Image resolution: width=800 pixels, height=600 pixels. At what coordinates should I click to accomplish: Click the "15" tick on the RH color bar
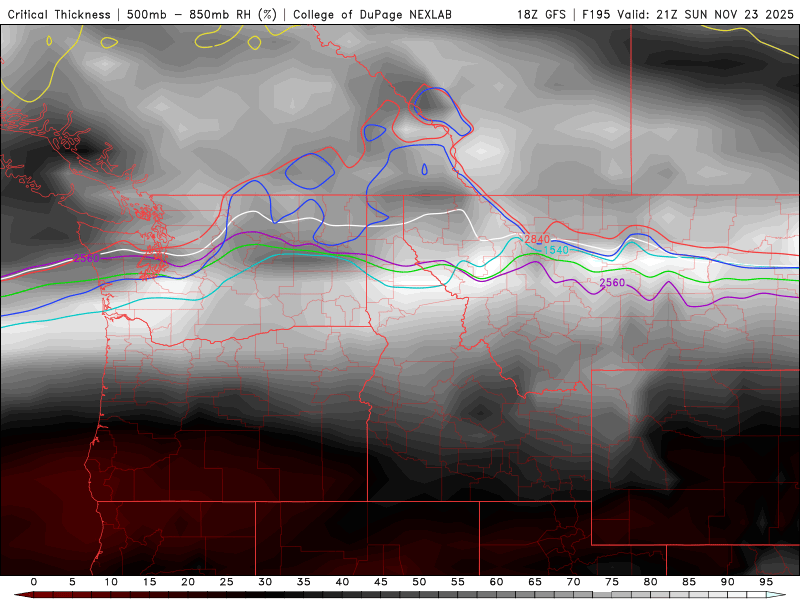click(149, 582)
